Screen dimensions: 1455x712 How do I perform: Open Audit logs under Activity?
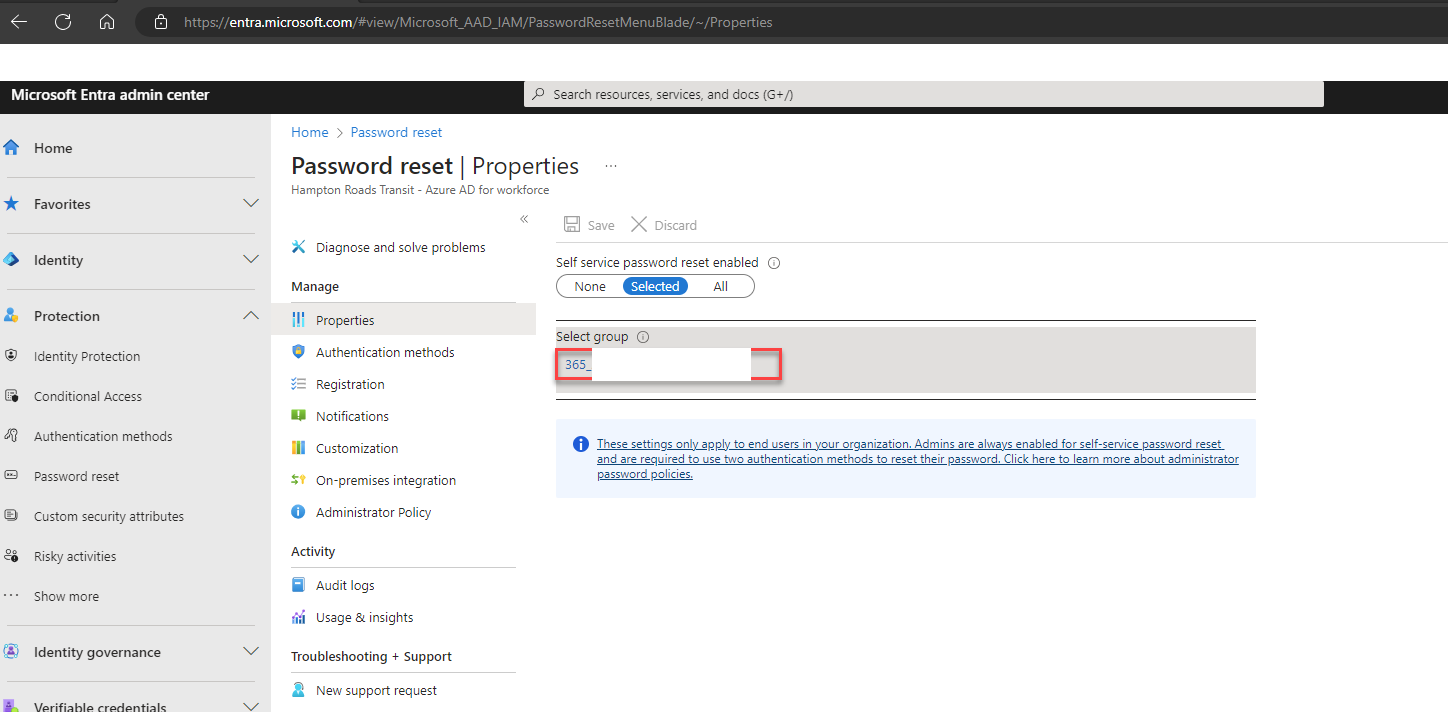click(x=345, y=585)
